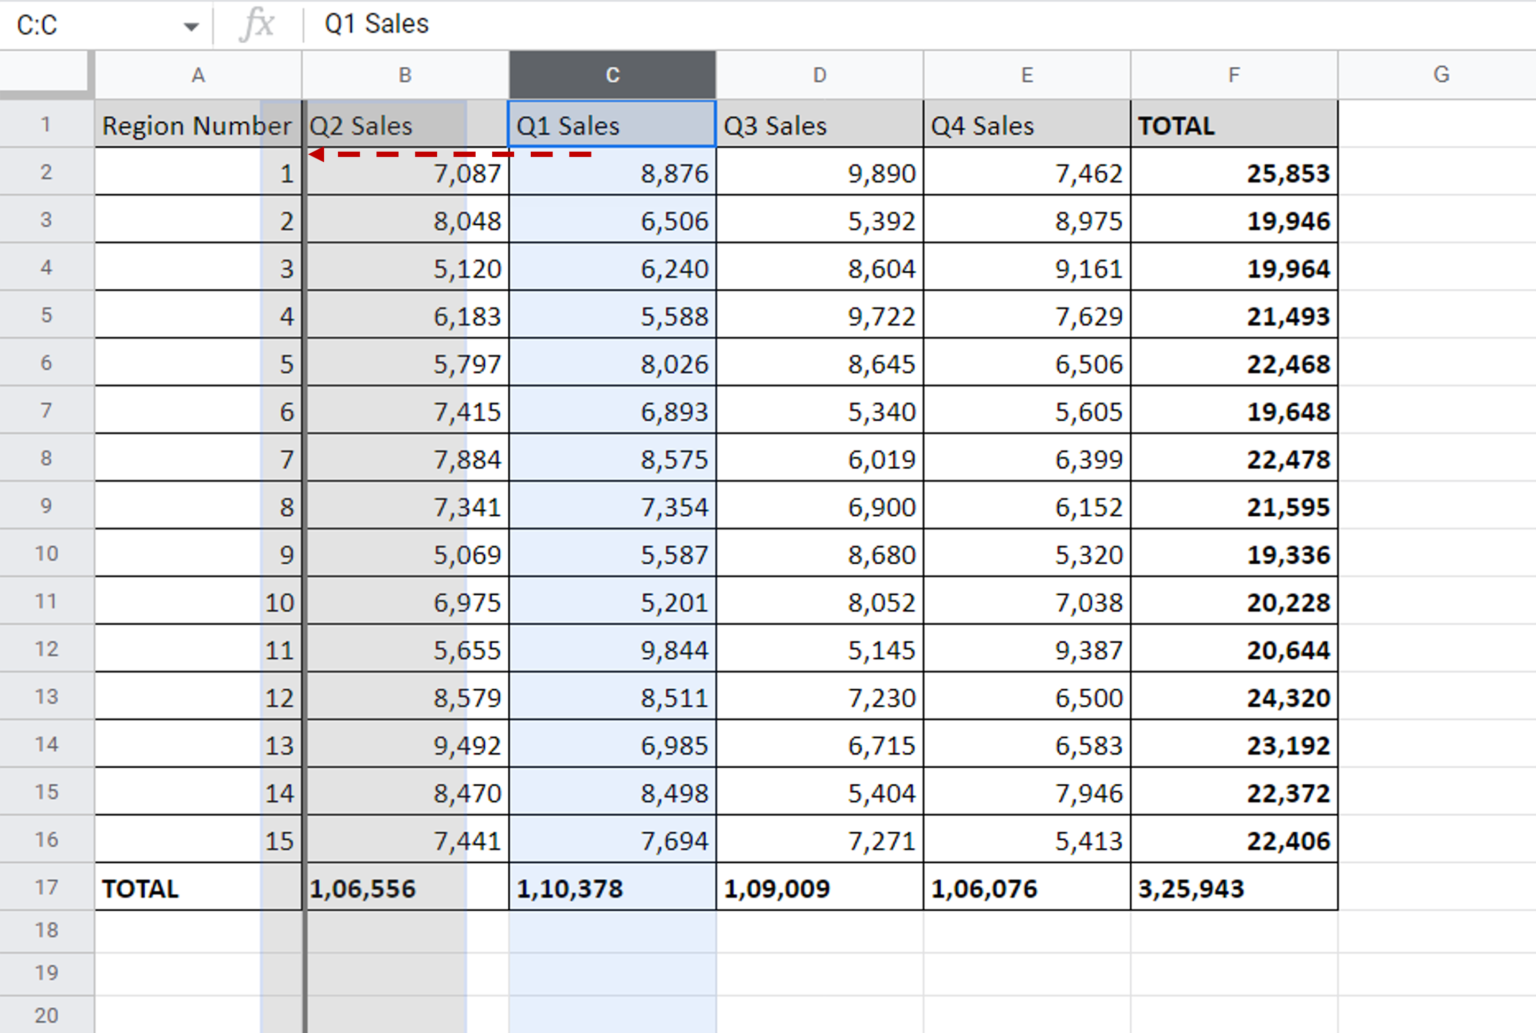Select cell with value 6,715
This screenshot has width=1536, height=1033.
pos(820,744)
